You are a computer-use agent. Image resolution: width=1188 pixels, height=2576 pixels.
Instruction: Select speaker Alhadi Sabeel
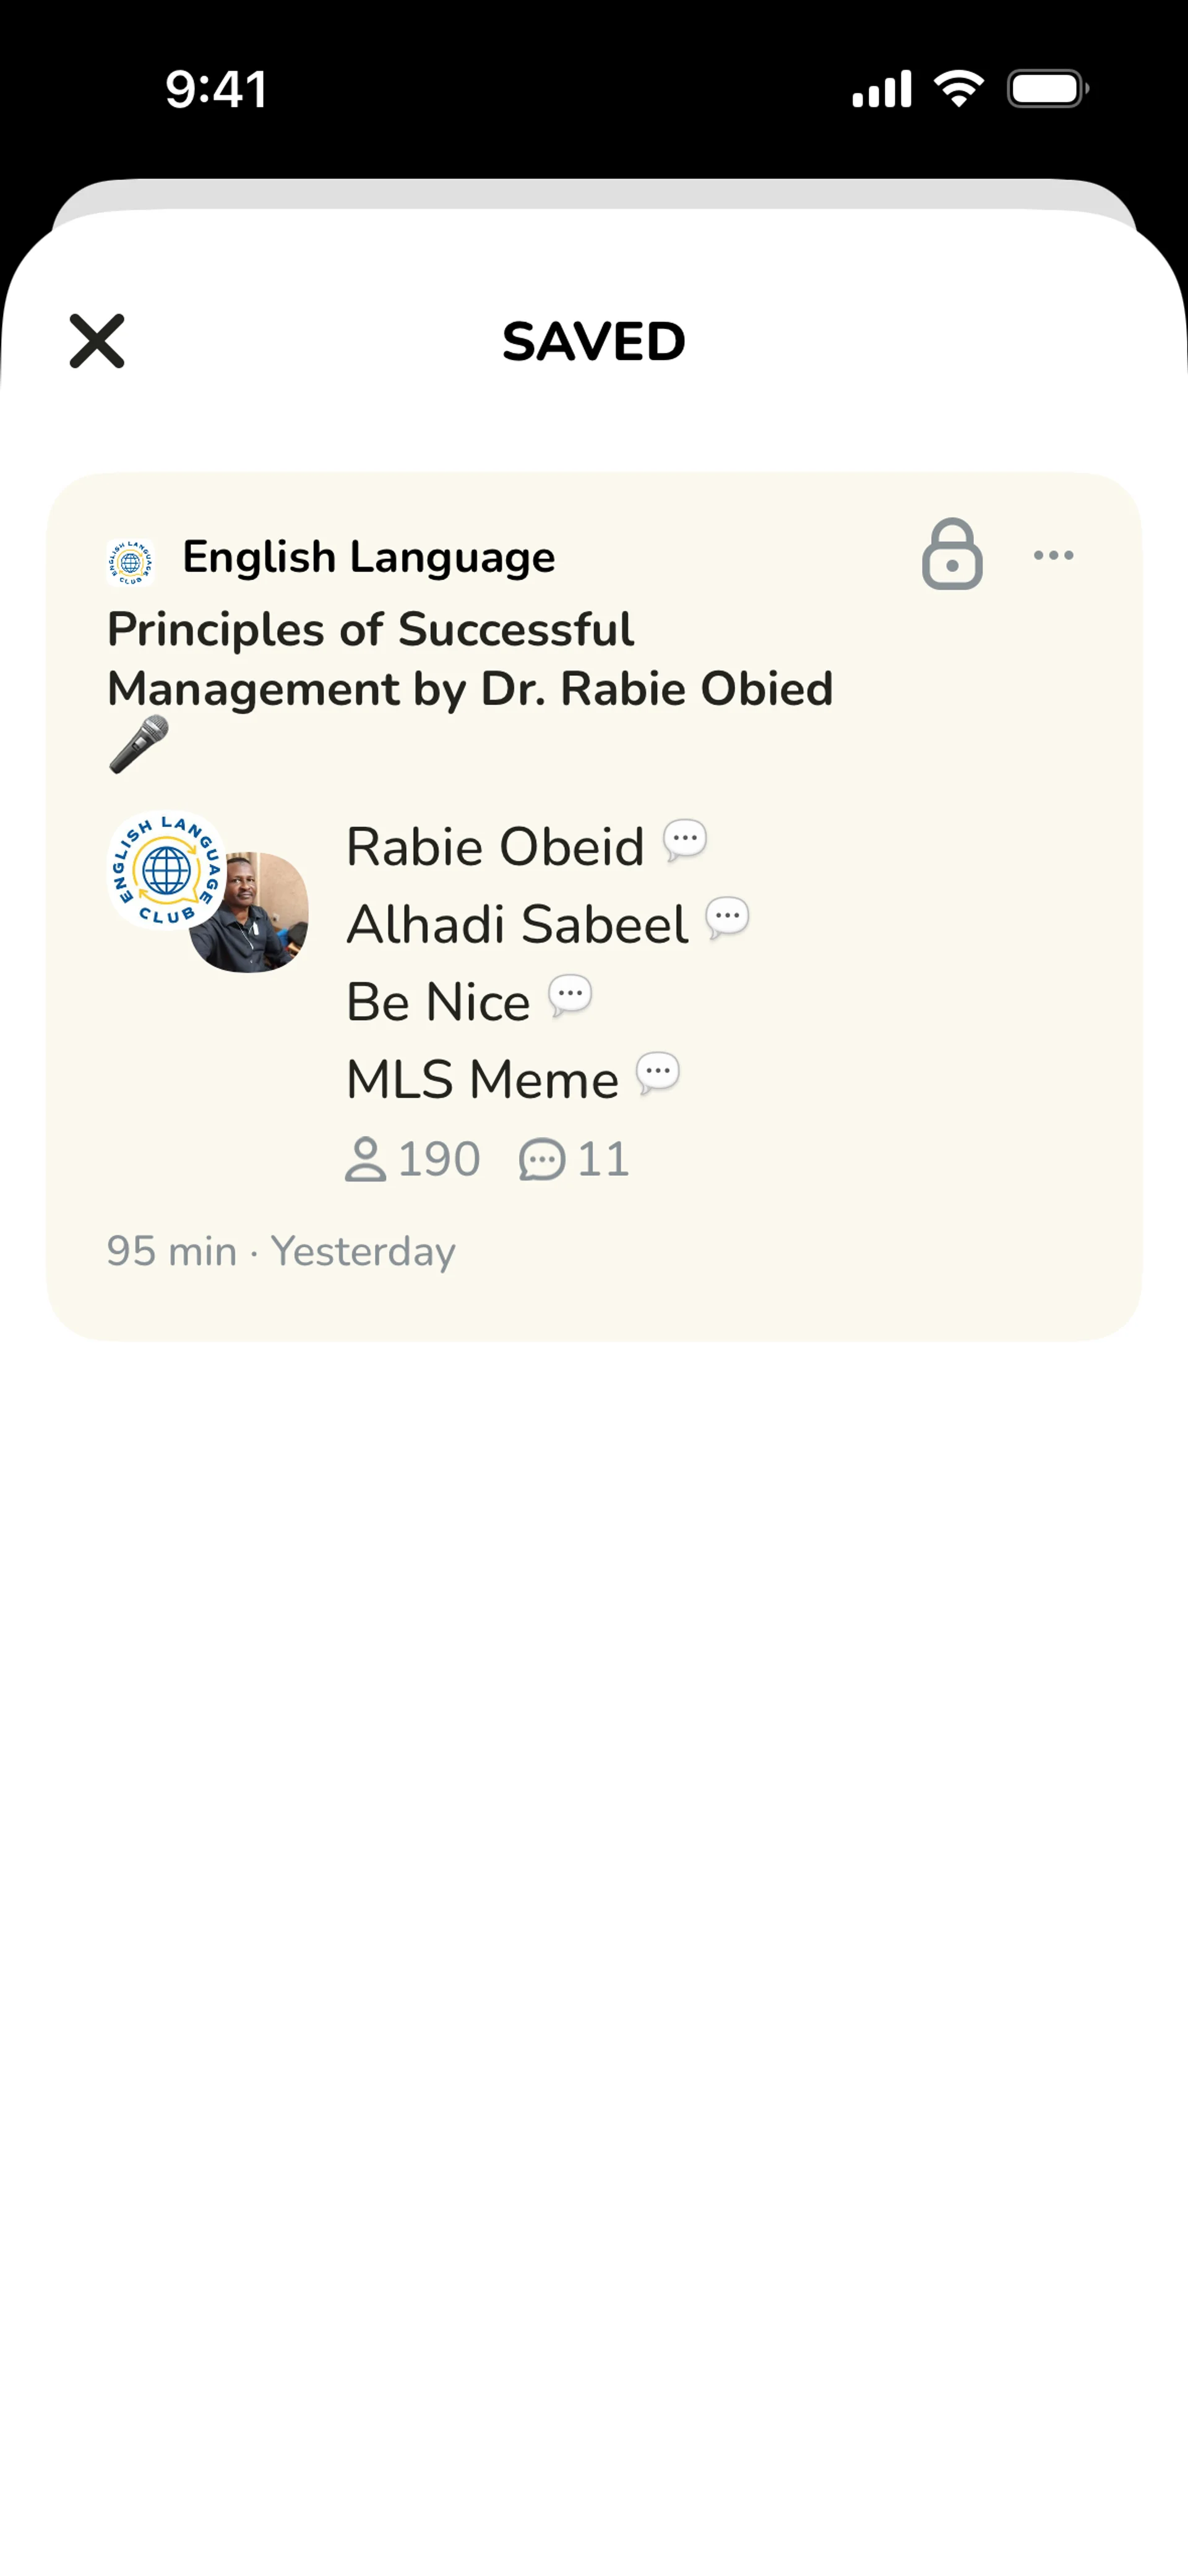[x=517, y=924]
